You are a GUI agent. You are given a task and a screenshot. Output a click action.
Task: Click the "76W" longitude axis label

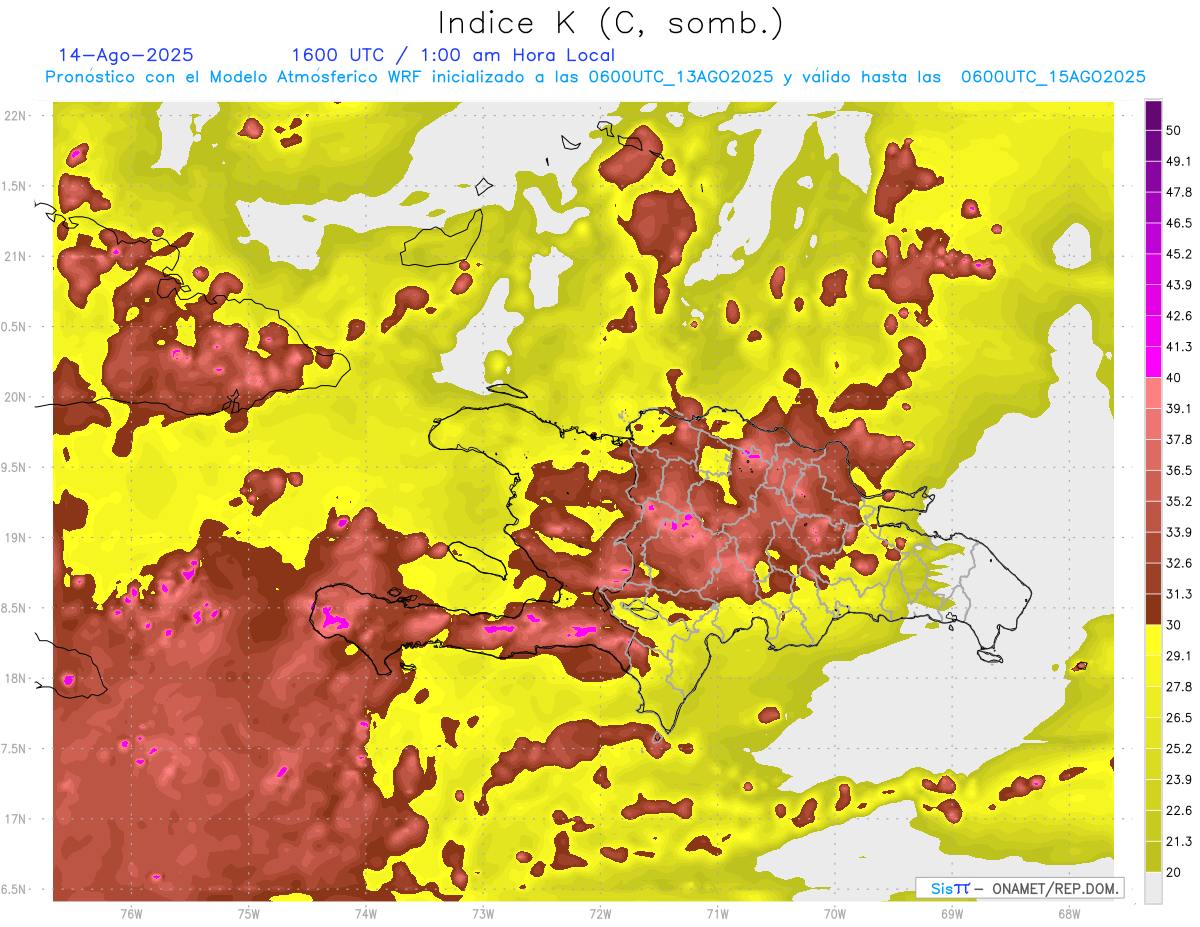tap(130, 914)
